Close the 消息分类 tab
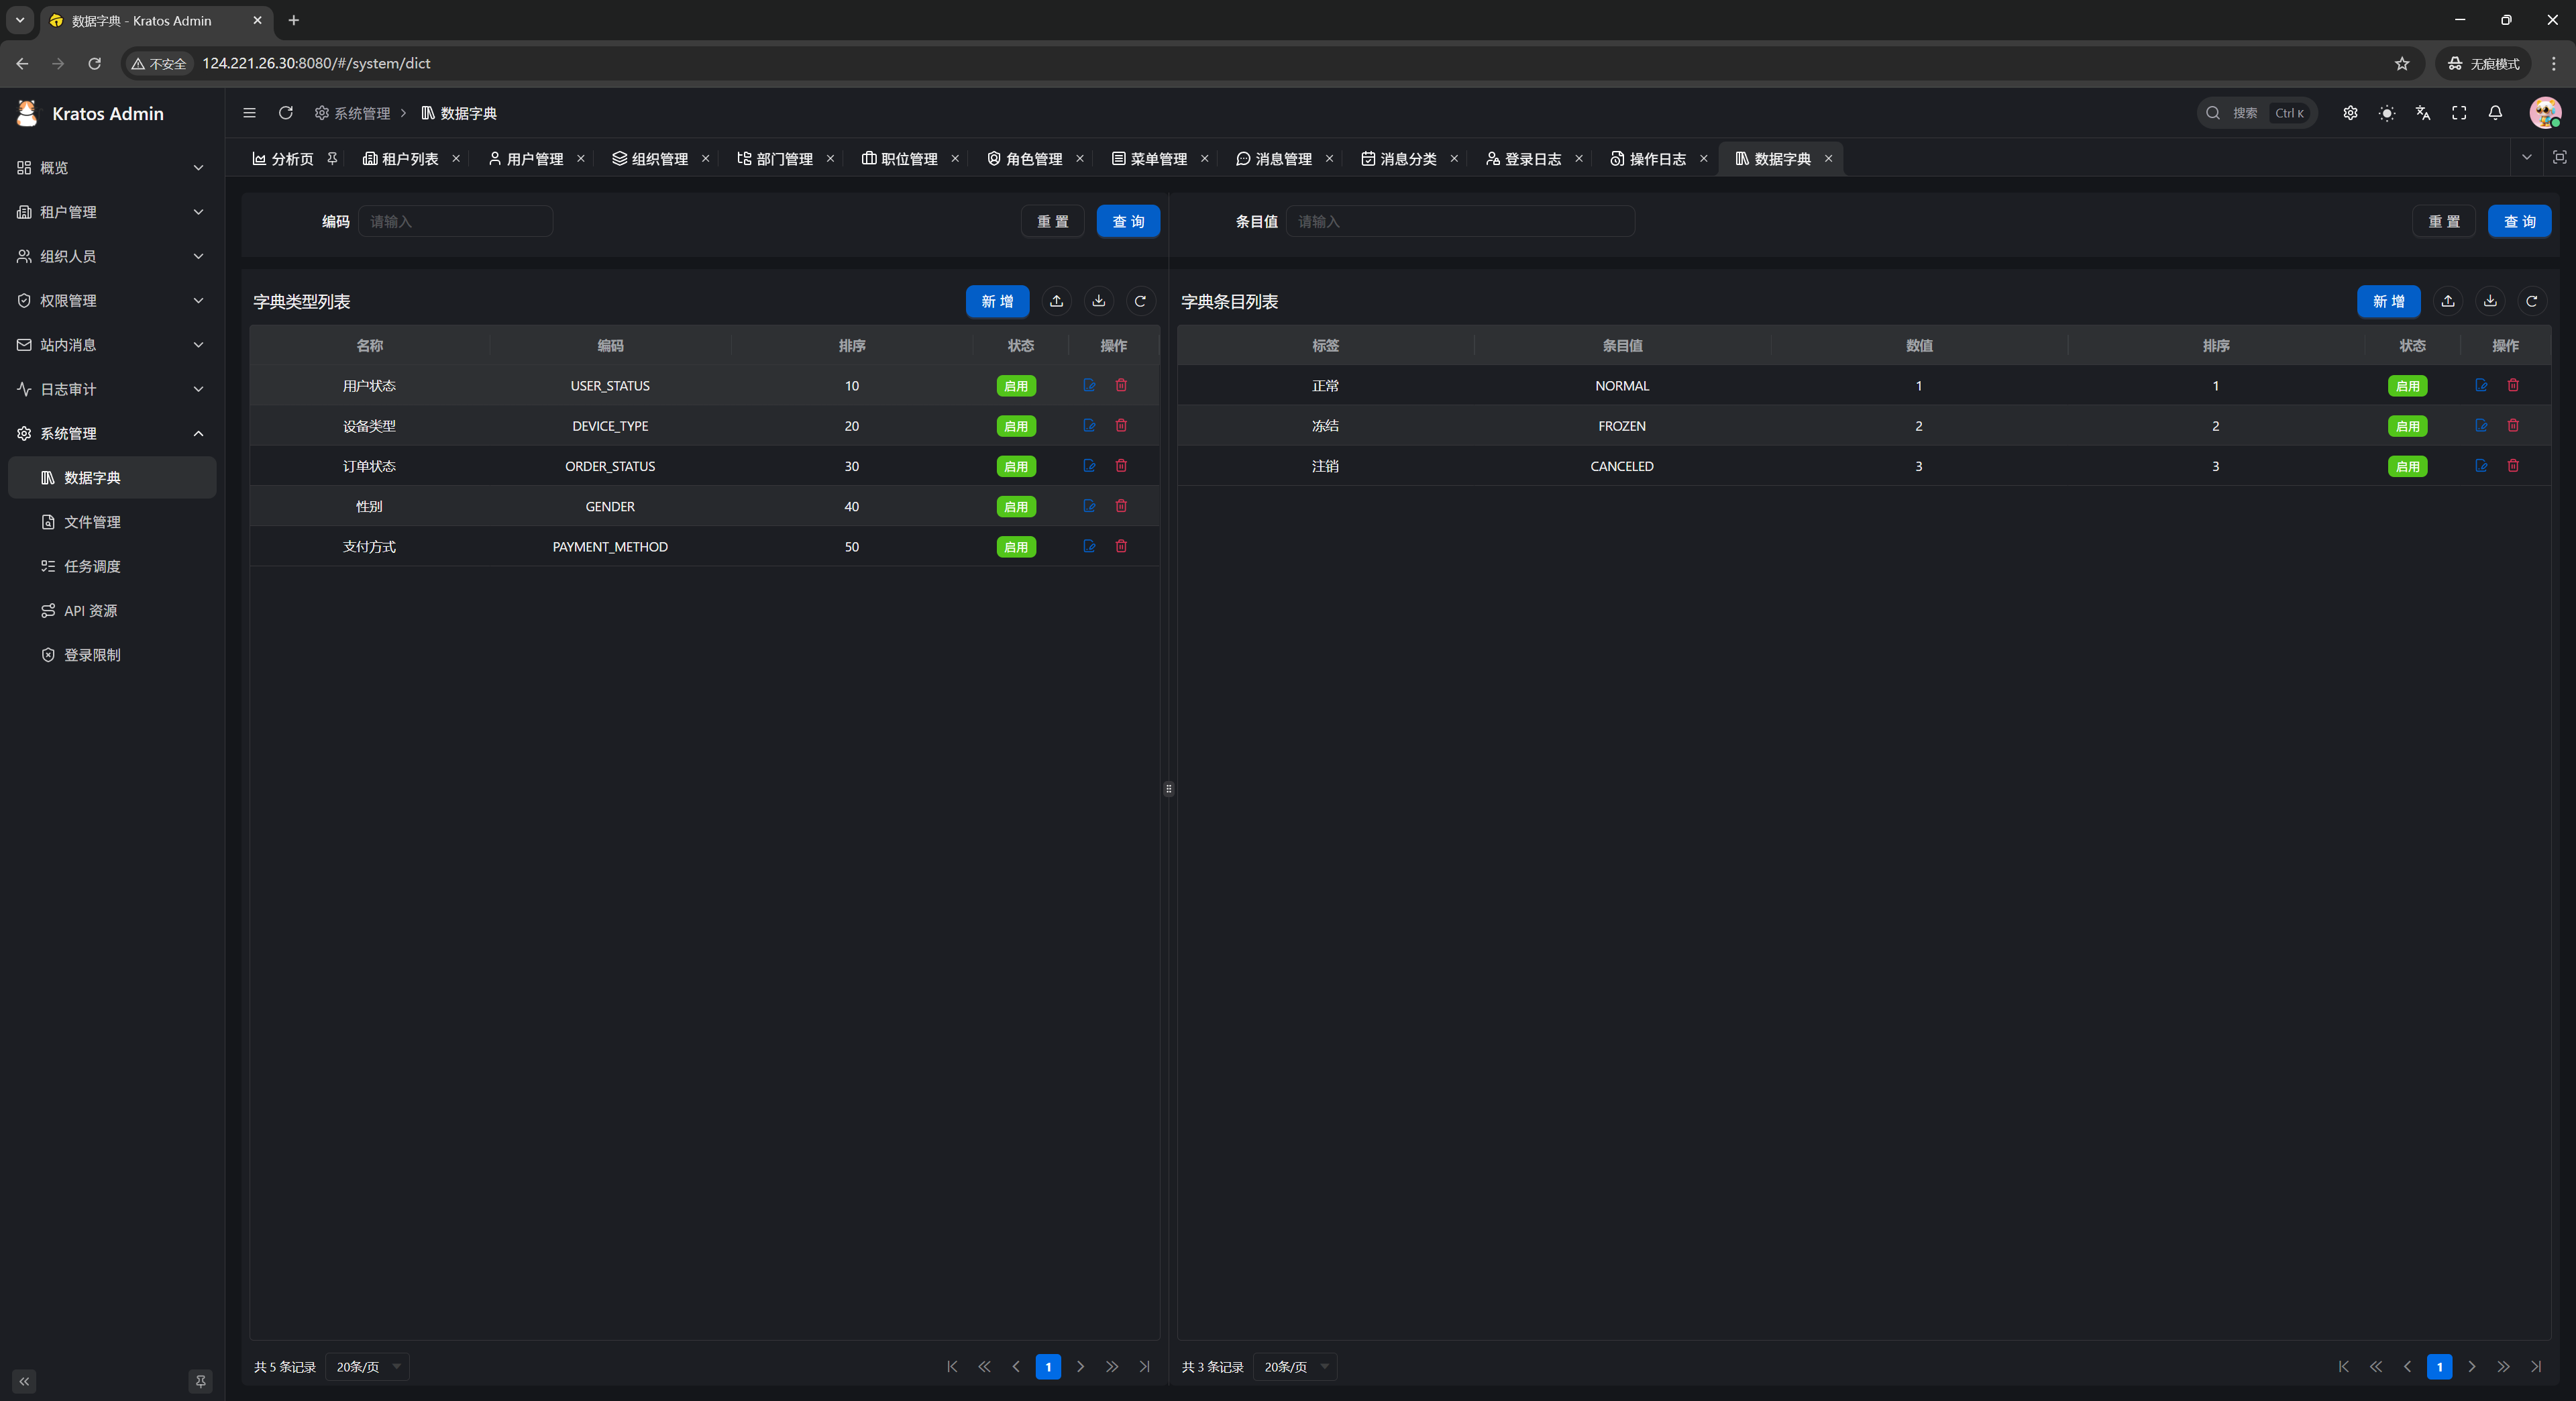 point(1454,158)
